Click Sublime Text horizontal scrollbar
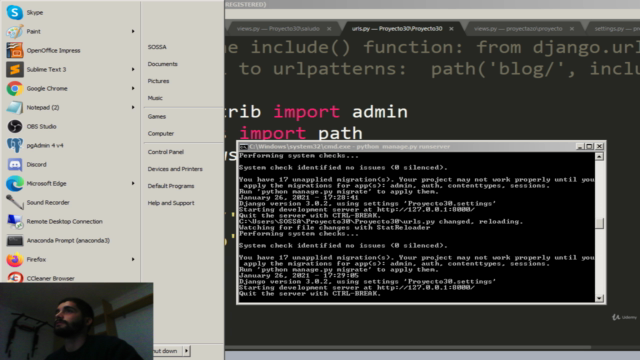 (408, 347)
